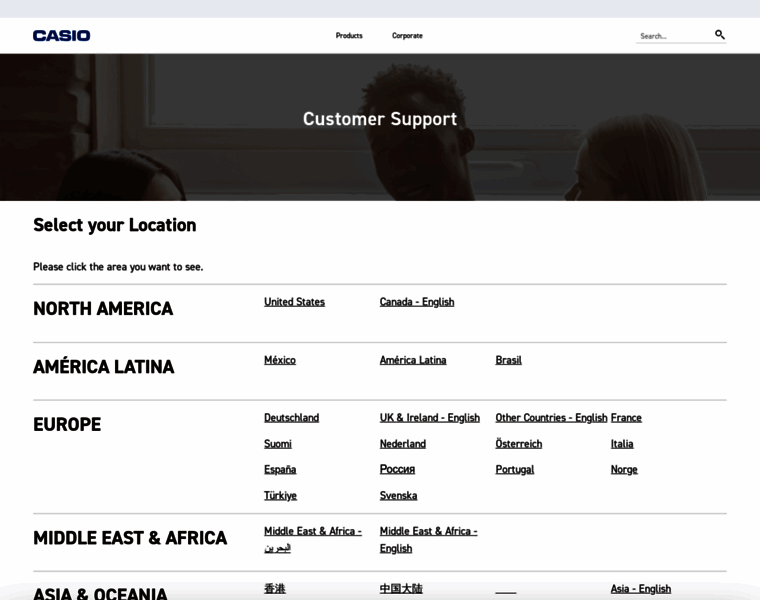Click the Casio logo
Image resolution: width=760 pixels, height=600 pixels.
[62, 35]
